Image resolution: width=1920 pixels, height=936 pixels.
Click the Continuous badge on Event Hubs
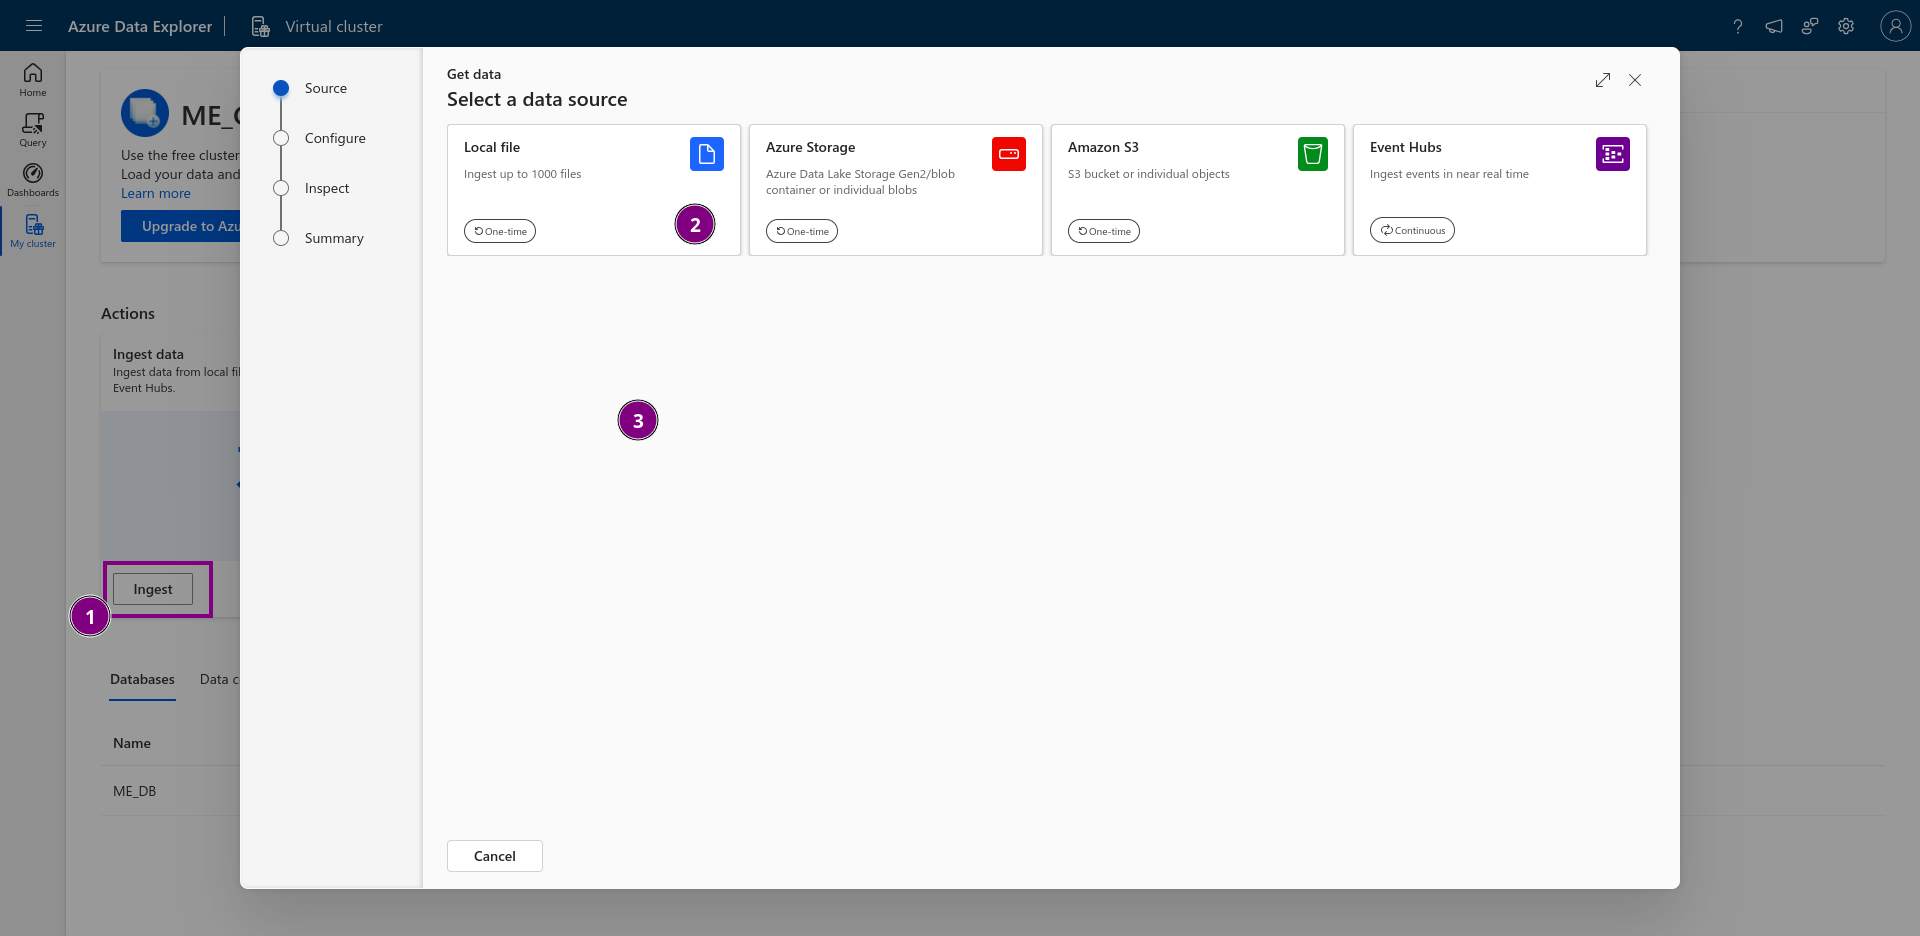click(x=1412, y=230)
